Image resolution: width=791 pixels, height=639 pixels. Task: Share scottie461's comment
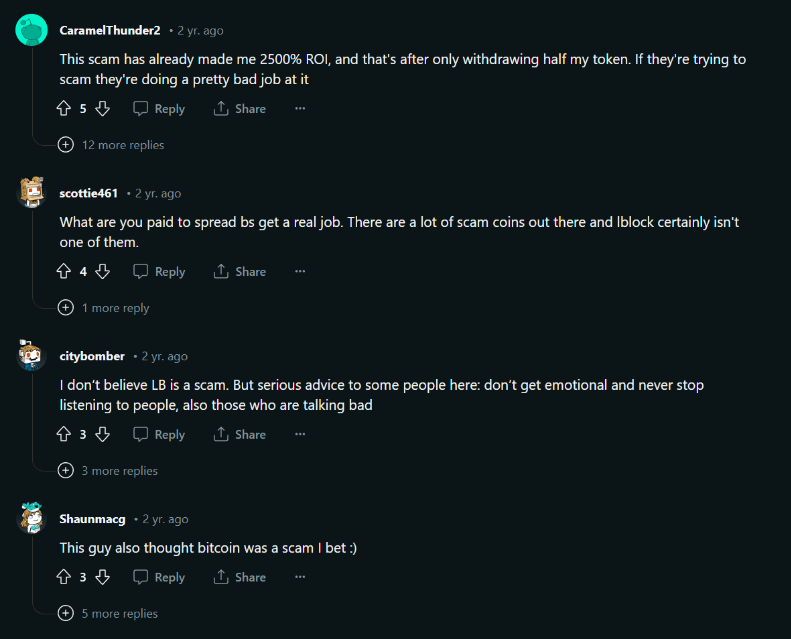pyautogui.click(x=240, y=271)
